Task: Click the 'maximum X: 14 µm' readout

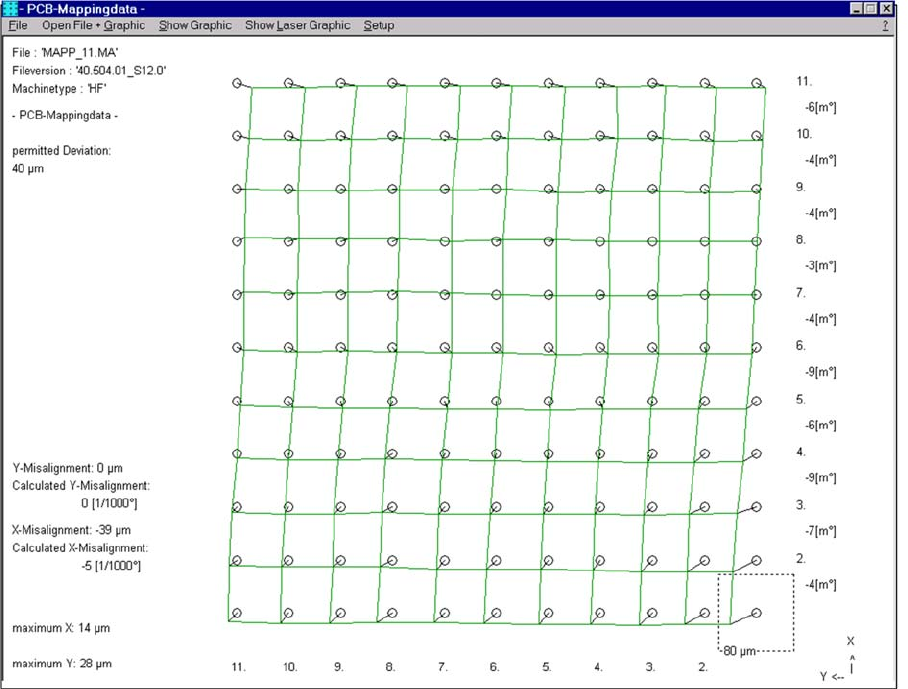Action: 61,628
